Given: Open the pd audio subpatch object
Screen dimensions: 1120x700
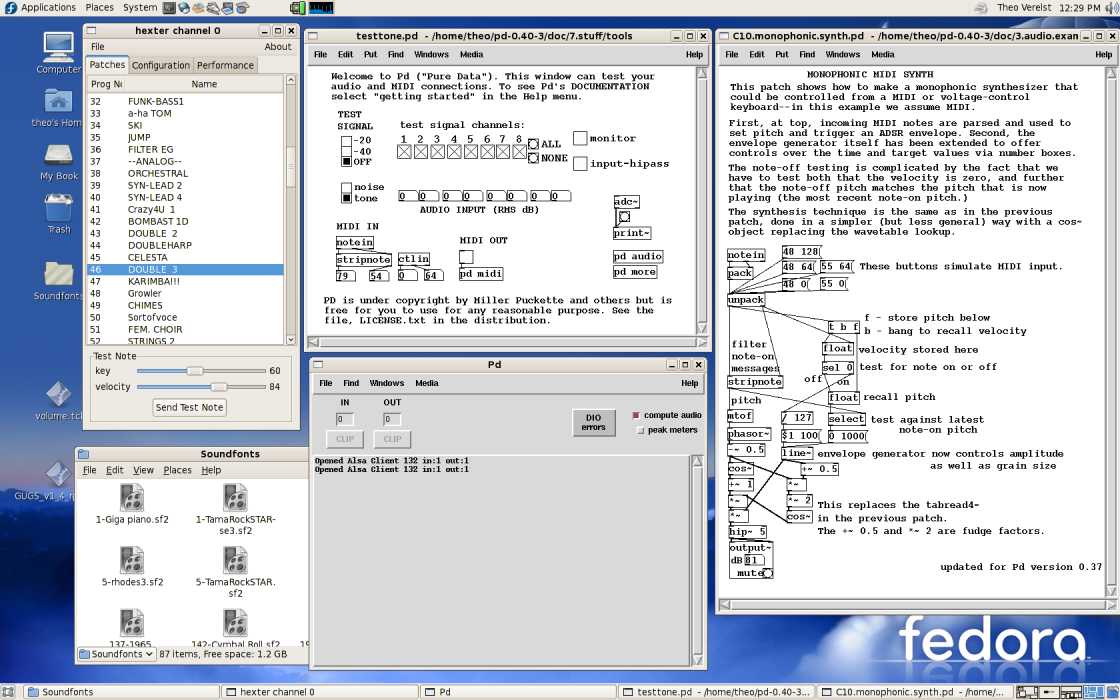Looking at the screenshot, I should pyautogui.click(x=638, y=256).
